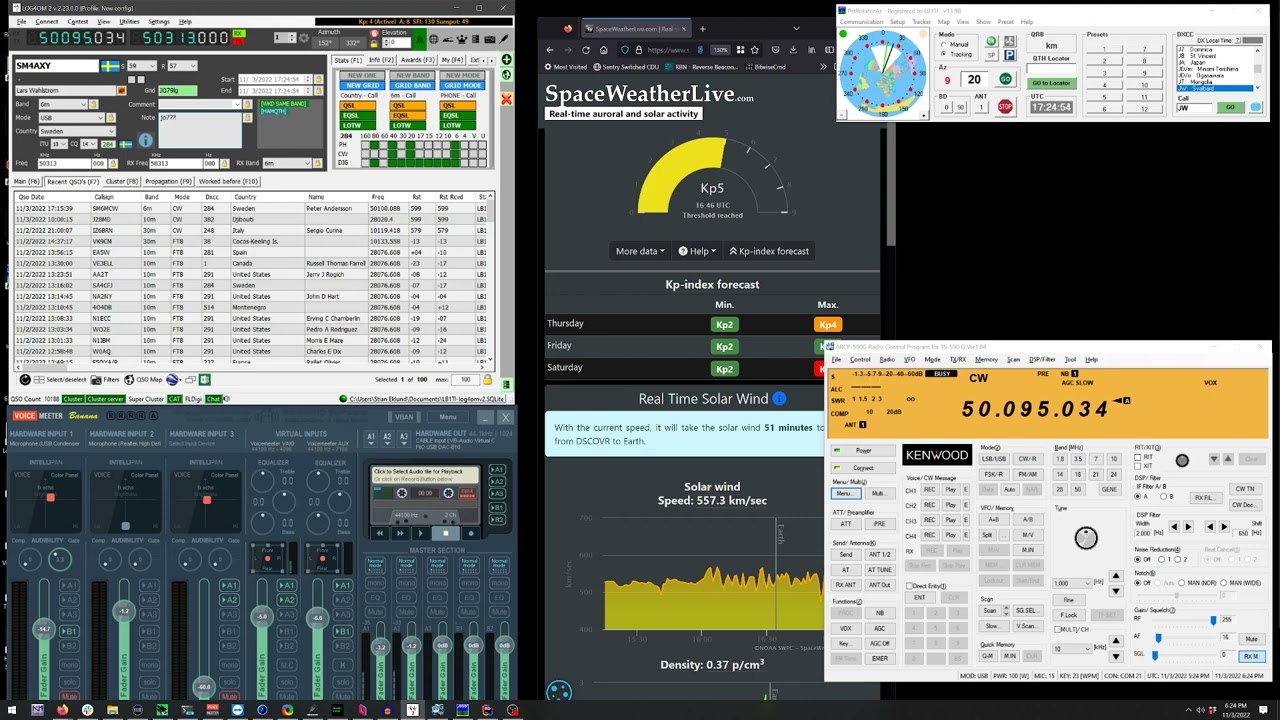The width and height of the screenshot is (1280, 720).
Task: Click the lookup icon beside Lars Wahlstrom name
Action: click(122, 91)
